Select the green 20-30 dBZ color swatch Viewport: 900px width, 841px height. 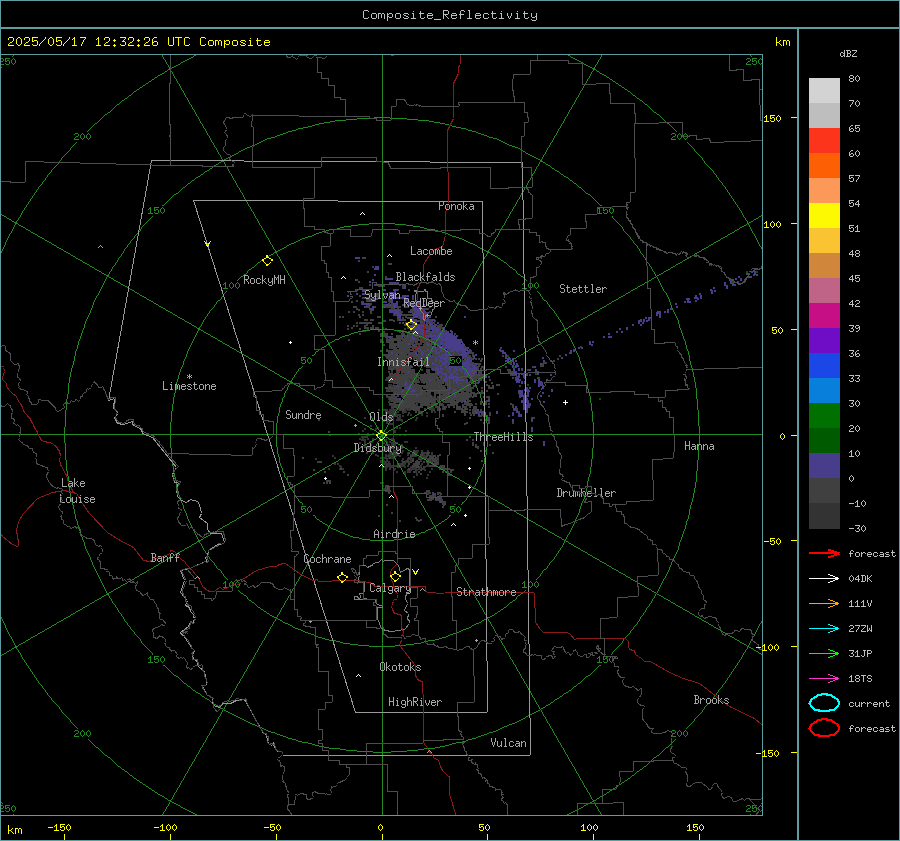824,416
